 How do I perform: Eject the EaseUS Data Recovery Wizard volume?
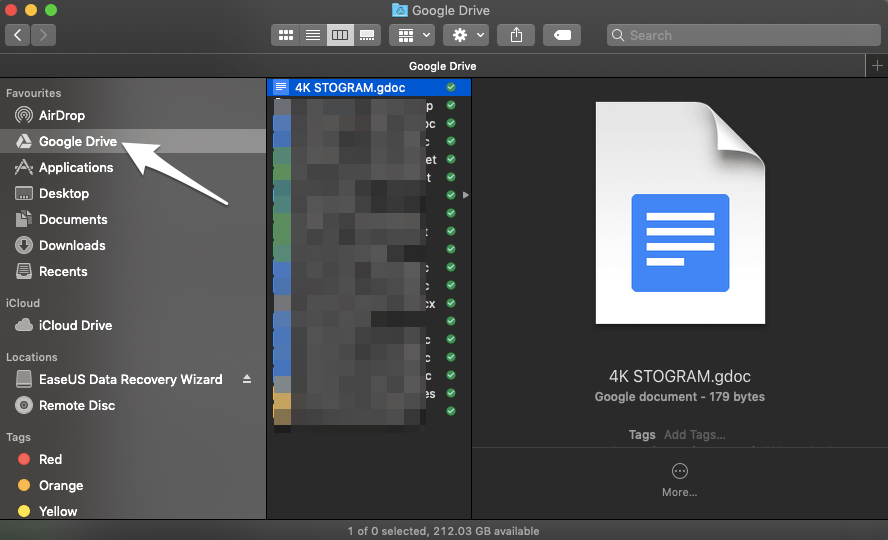247,379
